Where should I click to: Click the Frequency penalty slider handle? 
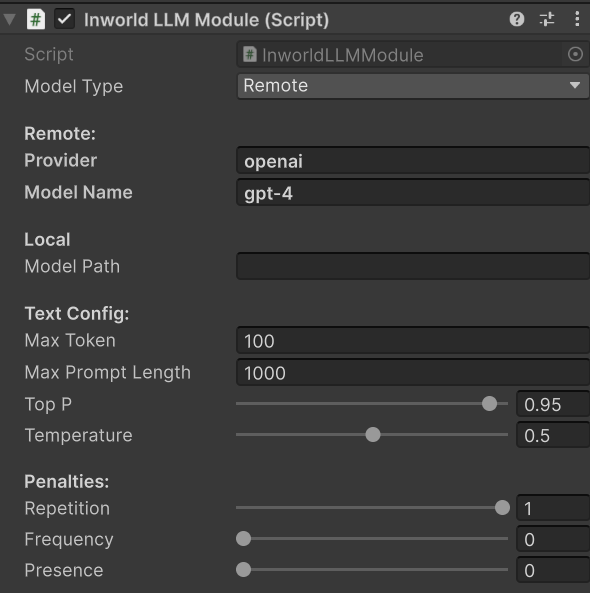pos(244,539)
